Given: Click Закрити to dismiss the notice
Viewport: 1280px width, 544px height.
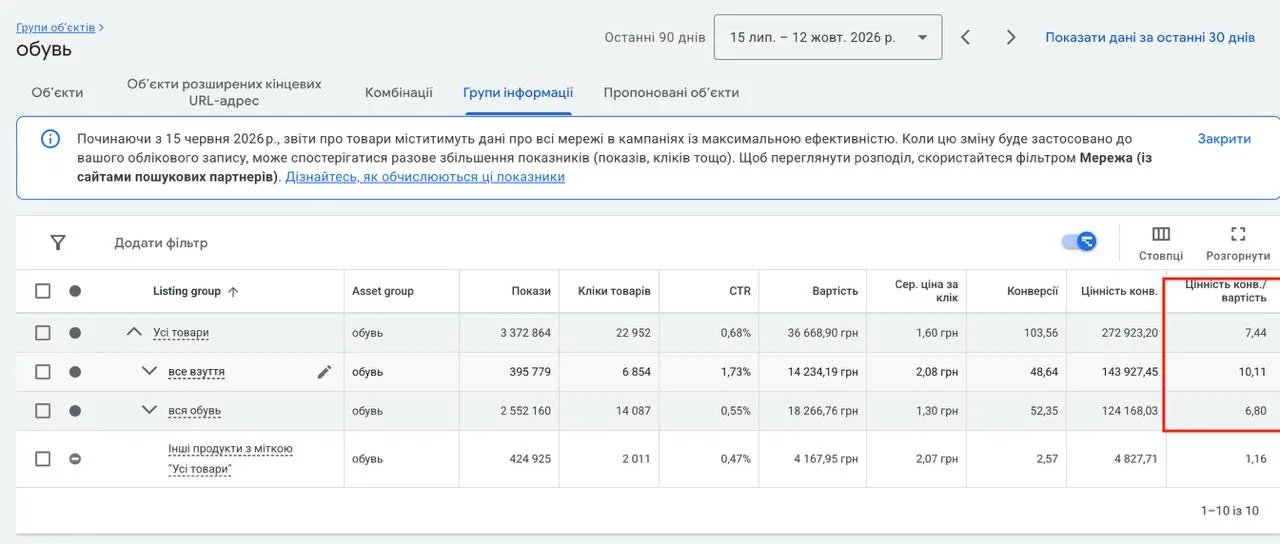Looking at the screenshot, I should click(1224, 139).
